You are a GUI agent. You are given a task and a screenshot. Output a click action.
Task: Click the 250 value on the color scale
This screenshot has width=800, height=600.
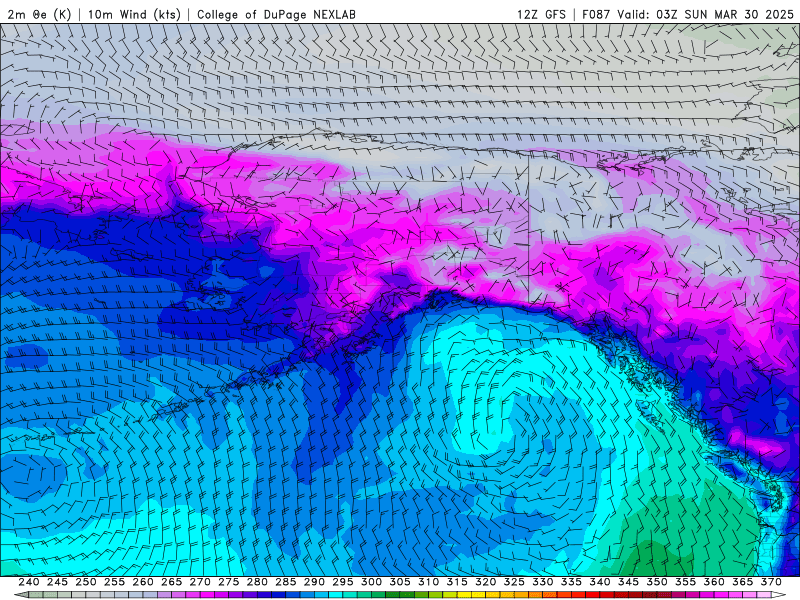pos(86,582)
